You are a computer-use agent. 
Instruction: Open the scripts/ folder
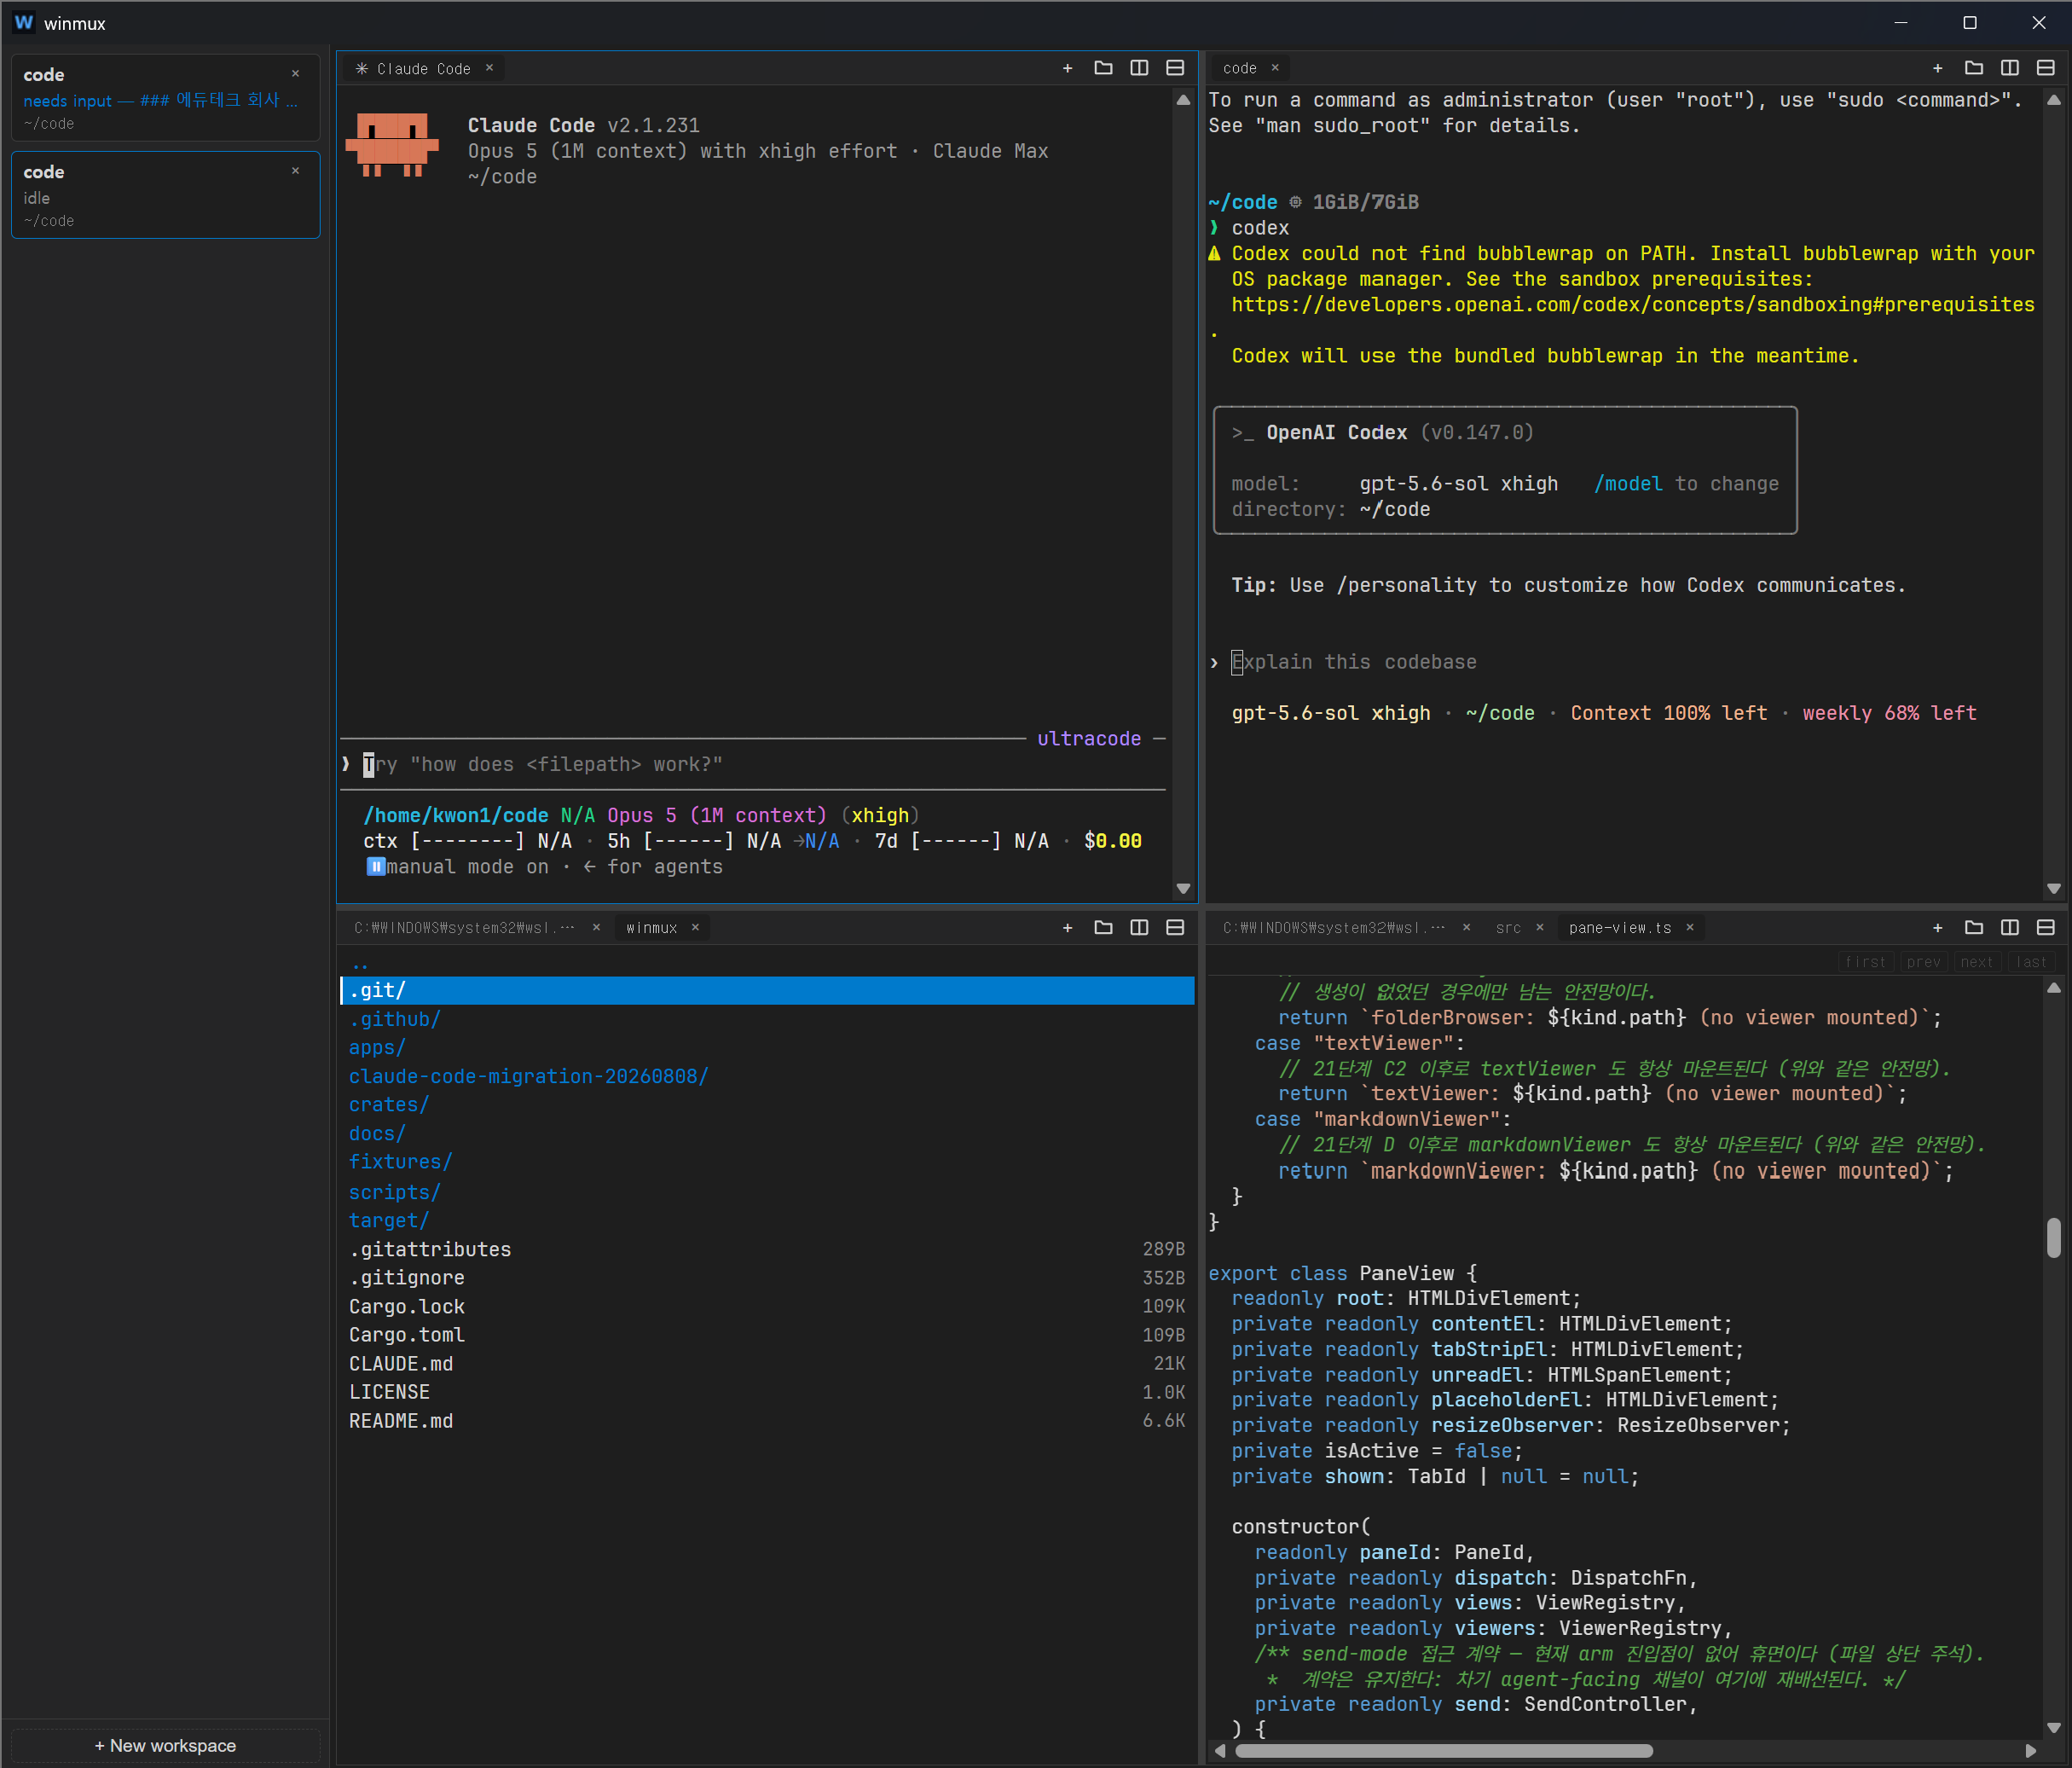click(767, 1192)
